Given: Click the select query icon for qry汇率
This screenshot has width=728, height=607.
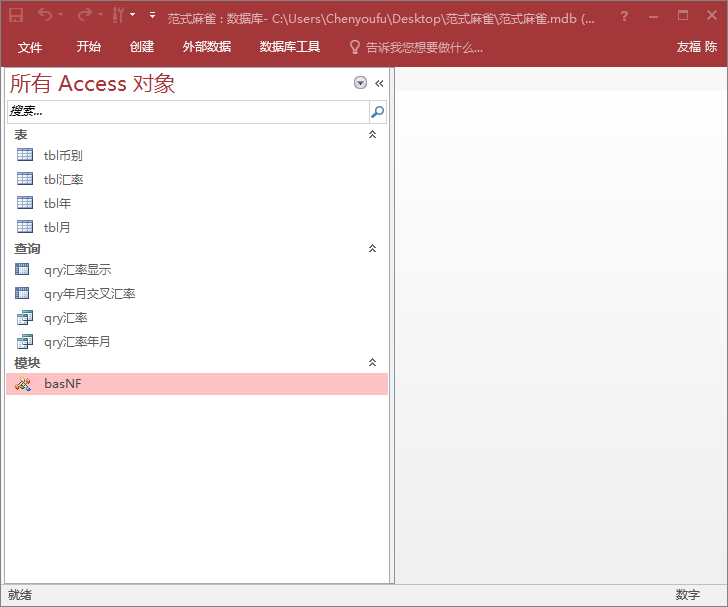Looking at the screenshot, I should tap(25, 318).
